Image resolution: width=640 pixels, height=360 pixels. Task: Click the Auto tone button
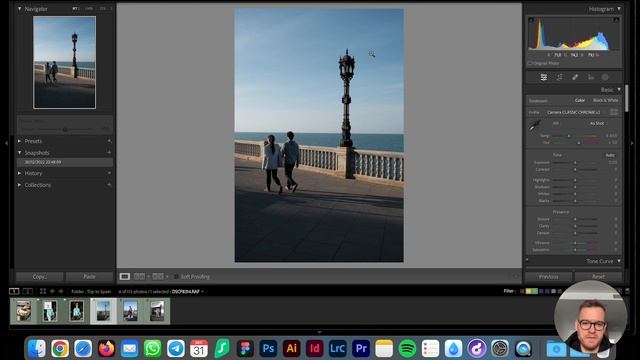click(610, 155)
